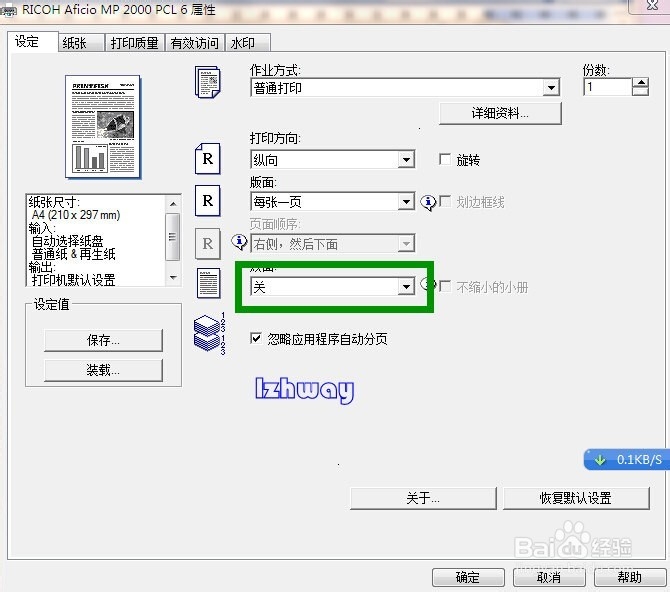This screenshot has width=670, height=592.
Task: Switch to the 纸张 tab
Action: (81, 43)
